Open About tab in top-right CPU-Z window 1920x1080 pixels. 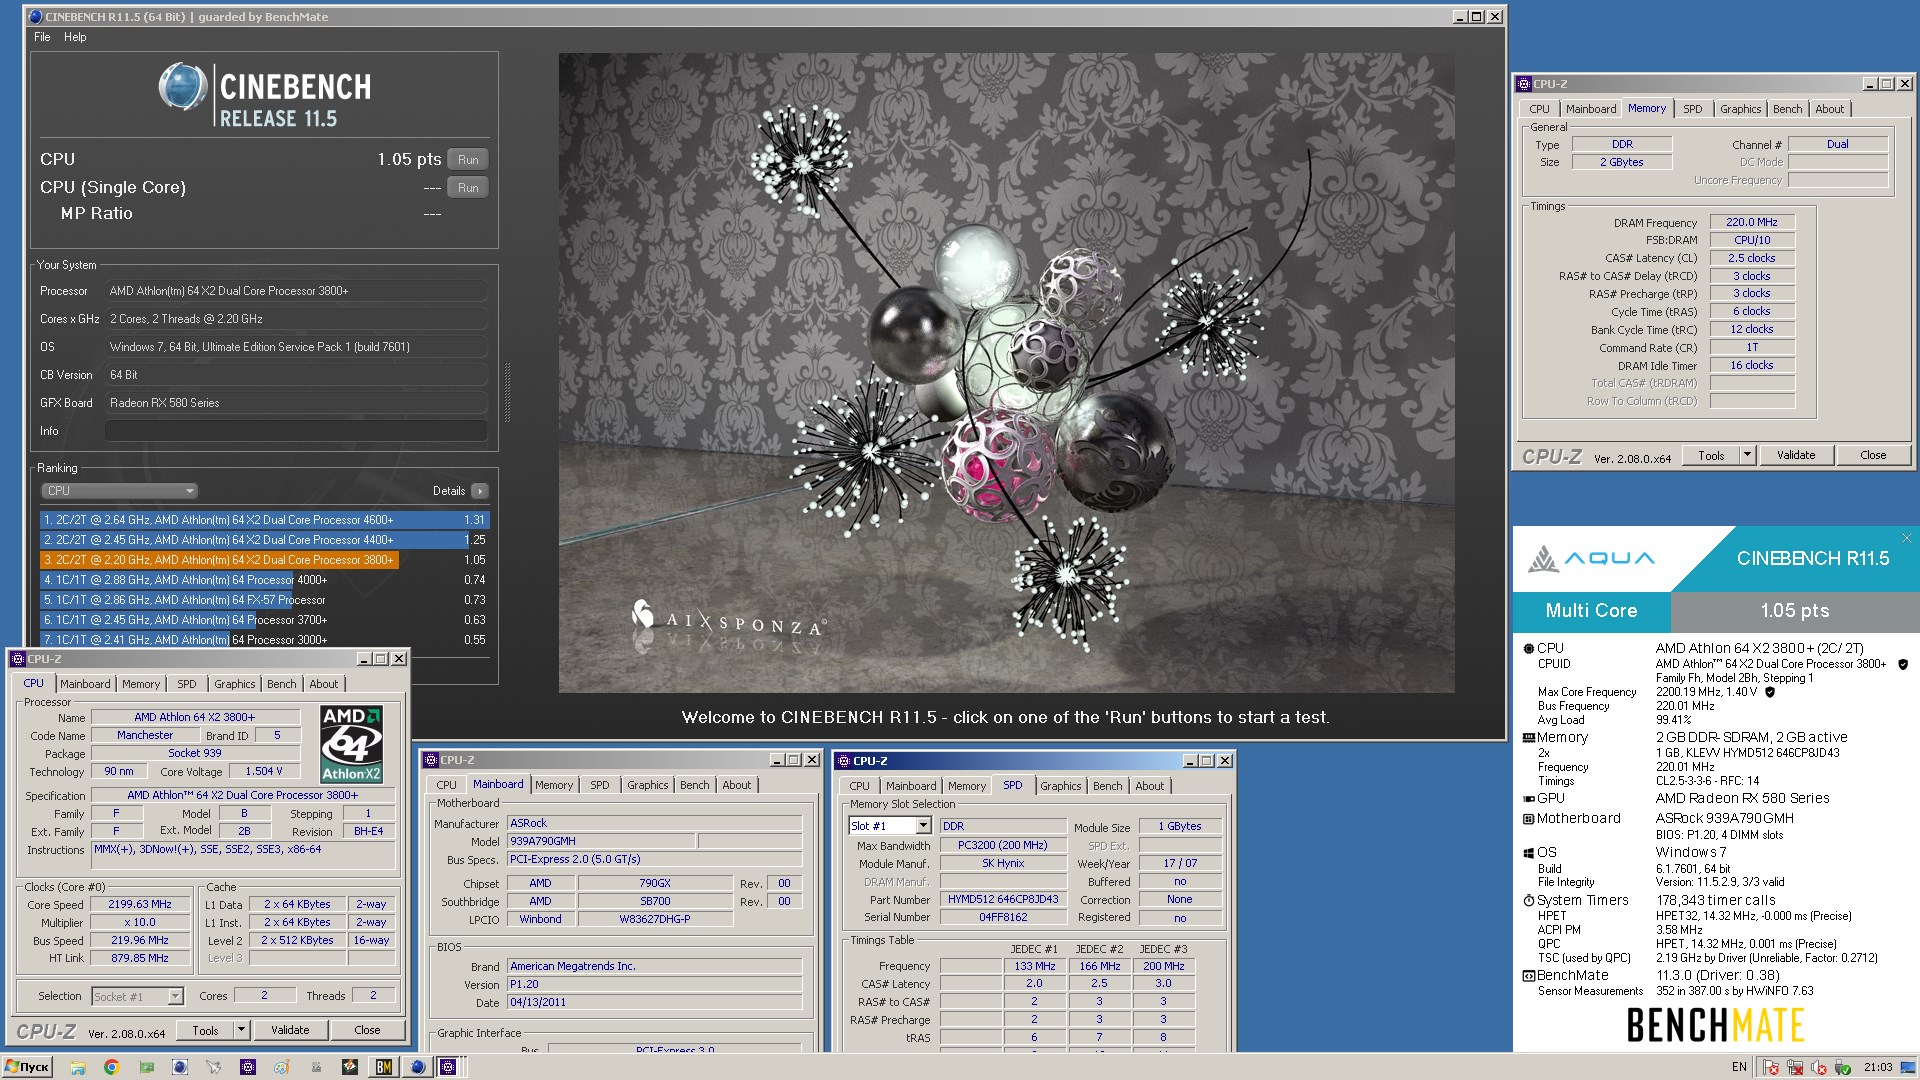1830,109
